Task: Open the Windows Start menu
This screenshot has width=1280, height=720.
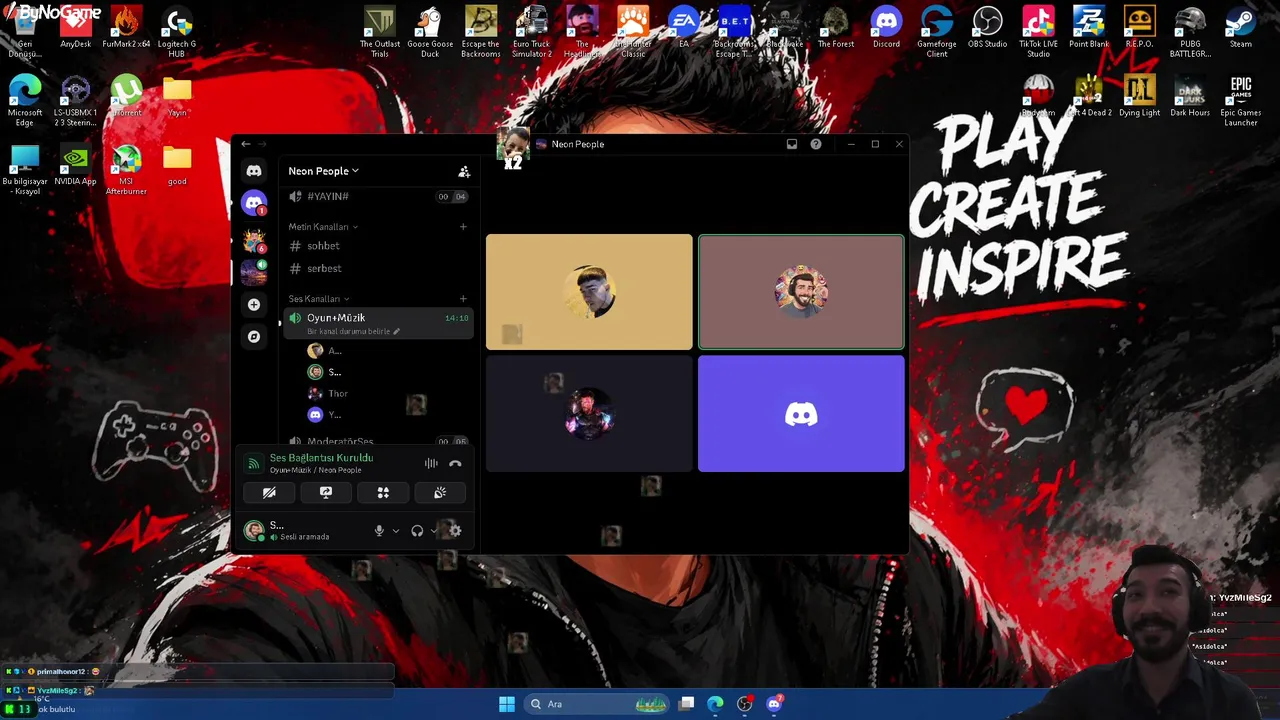Action: pyautogui.click(x=507, y=704)
